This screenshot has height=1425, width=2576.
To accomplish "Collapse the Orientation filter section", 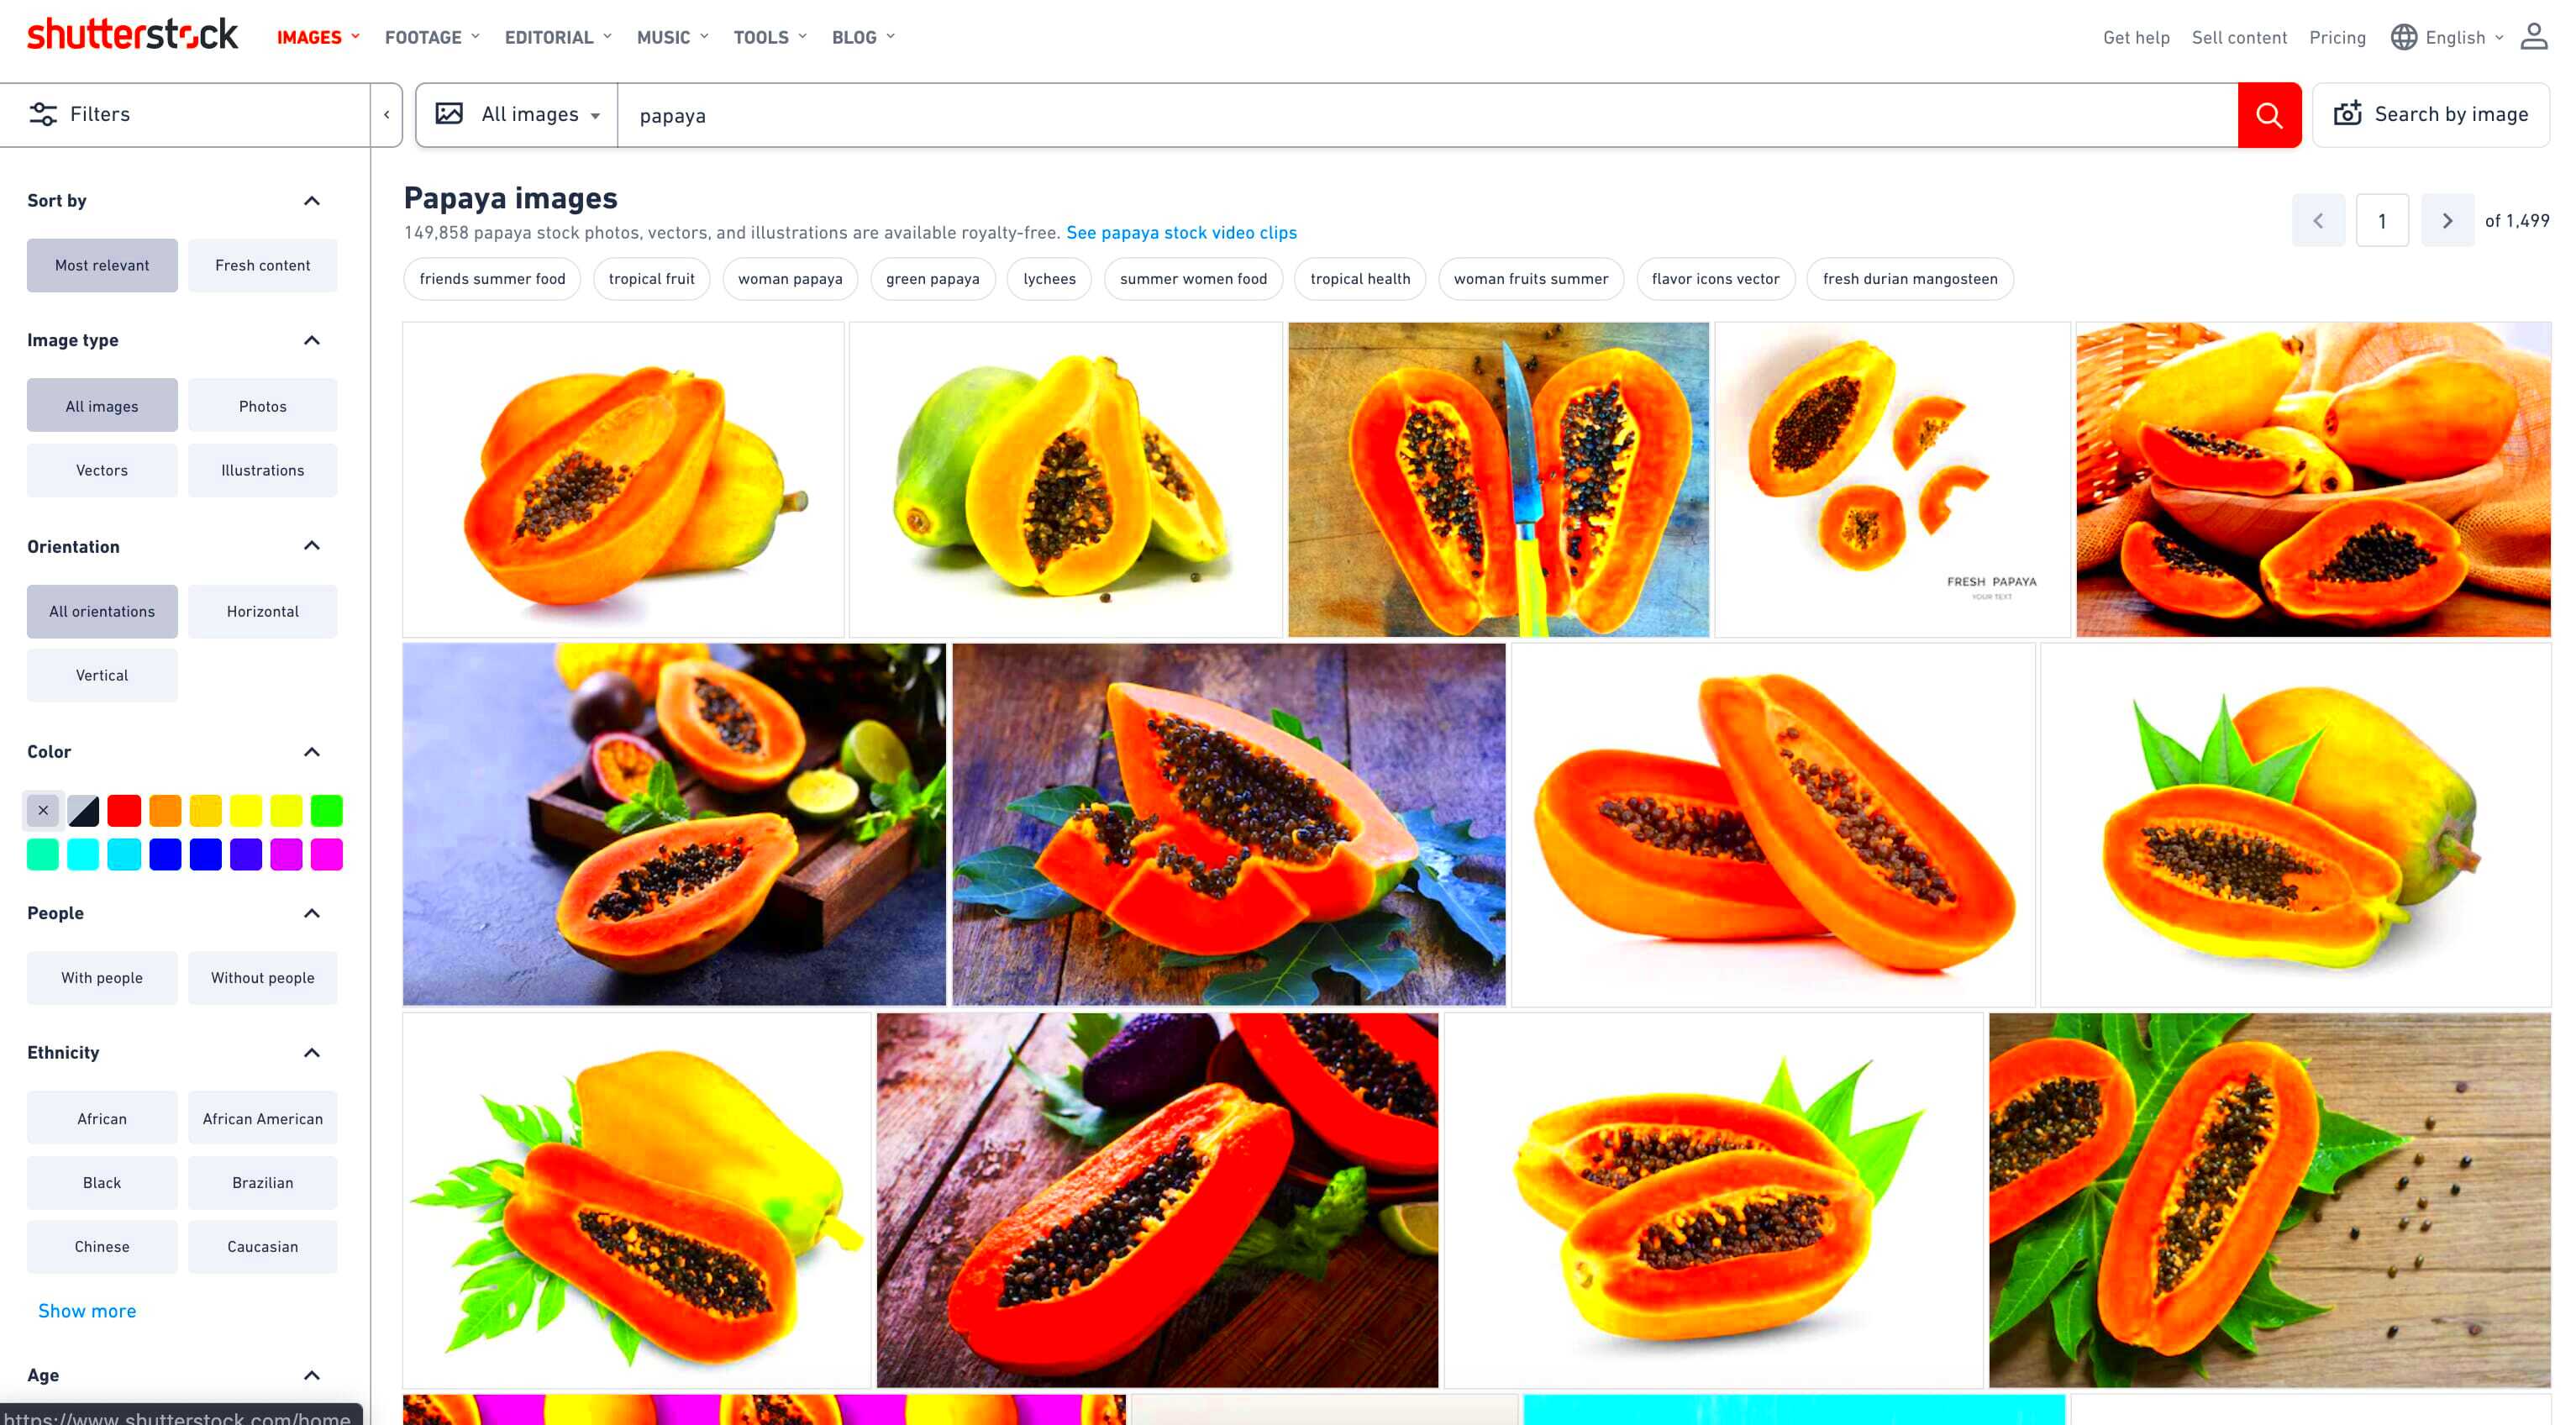I will click(x=311, y=546).
